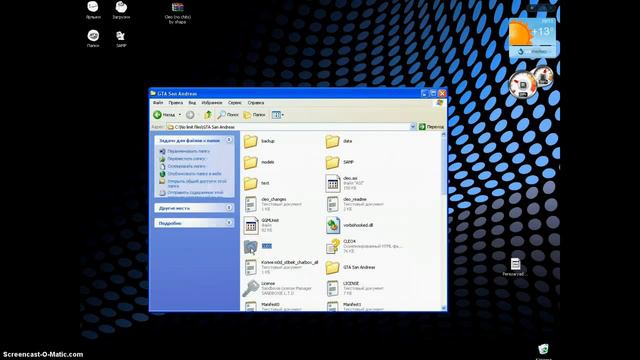Go up one folder level
The image size is (640, 360).
pos(208,115)
